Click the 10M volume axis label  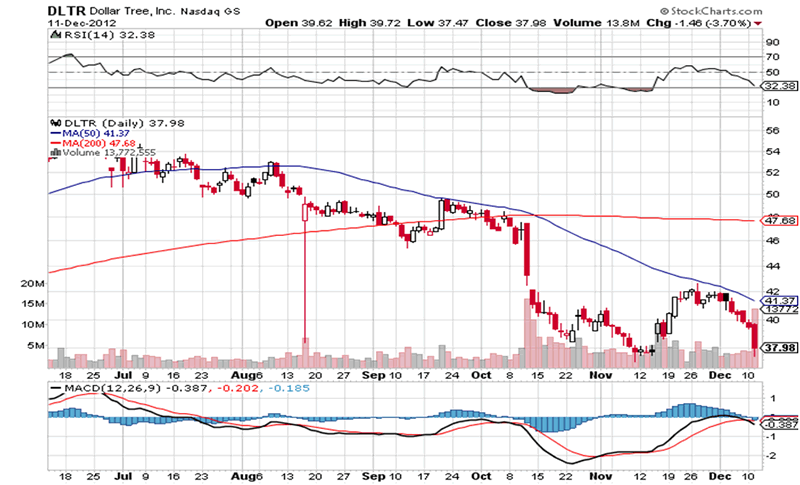tap(32, 324)
